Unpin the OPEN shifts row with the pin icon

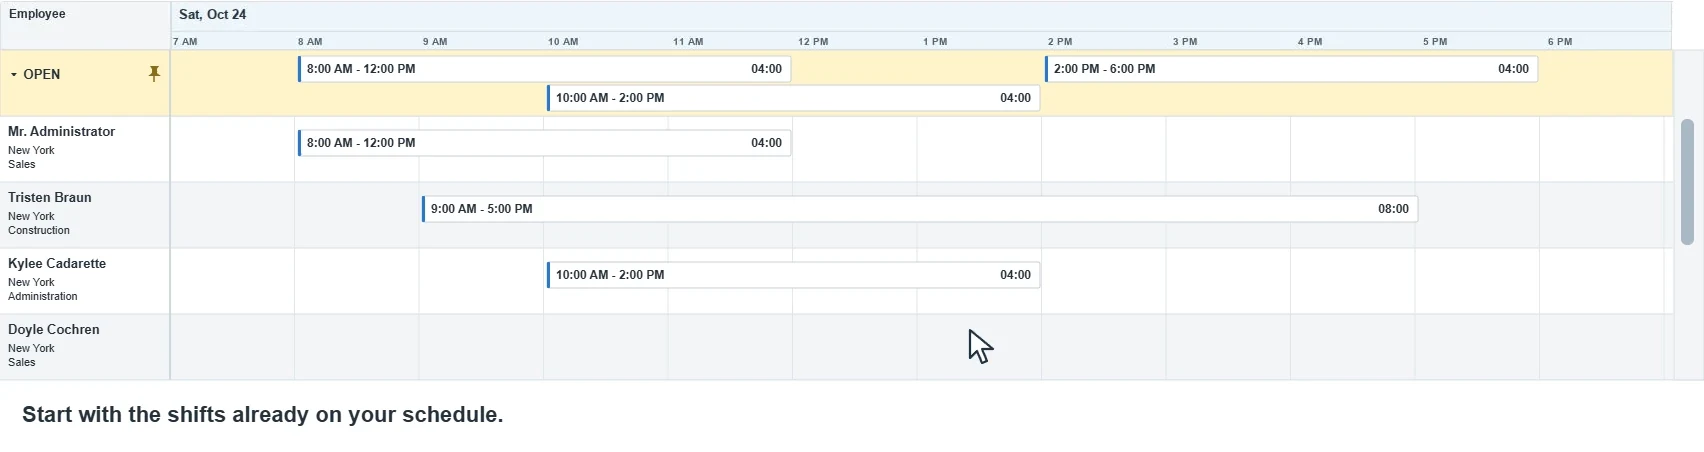coord(154,74)
